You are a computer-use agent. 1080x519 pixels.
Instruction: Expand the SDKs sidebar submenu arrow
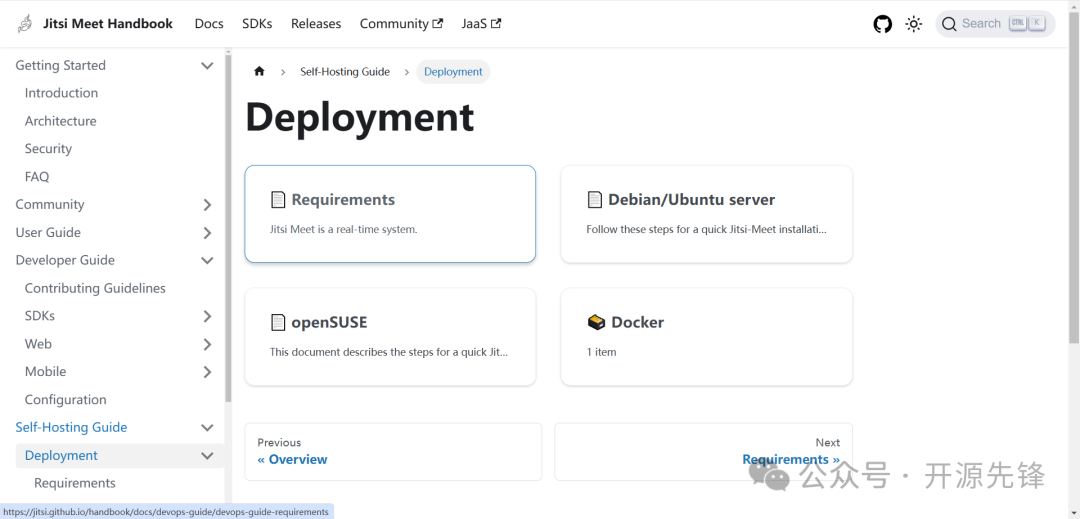point(207,316)
